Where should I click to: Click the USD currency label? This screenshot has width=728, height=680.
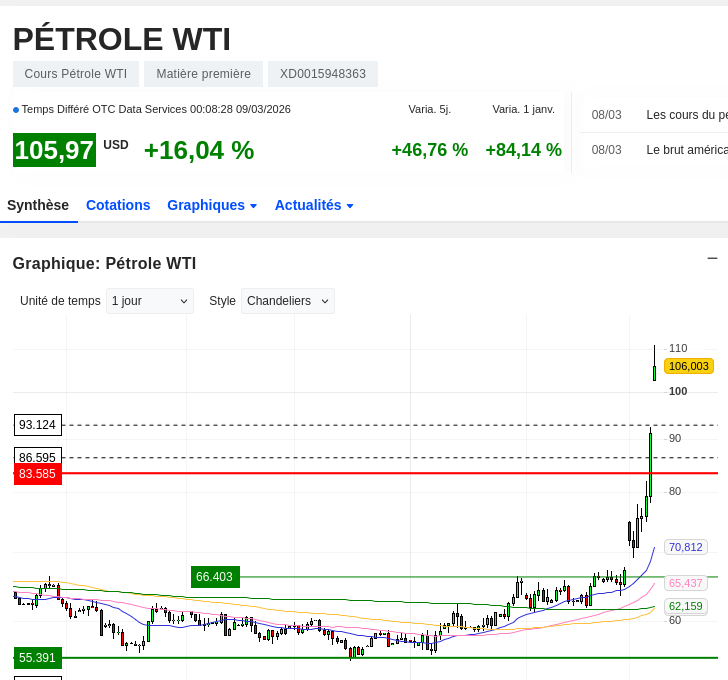[116, 145]
